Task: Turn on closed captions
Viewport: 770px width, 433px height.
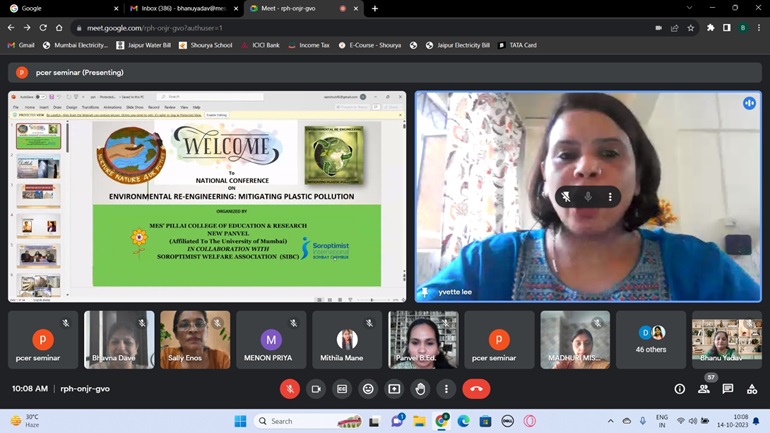Action: pos(342,389)
